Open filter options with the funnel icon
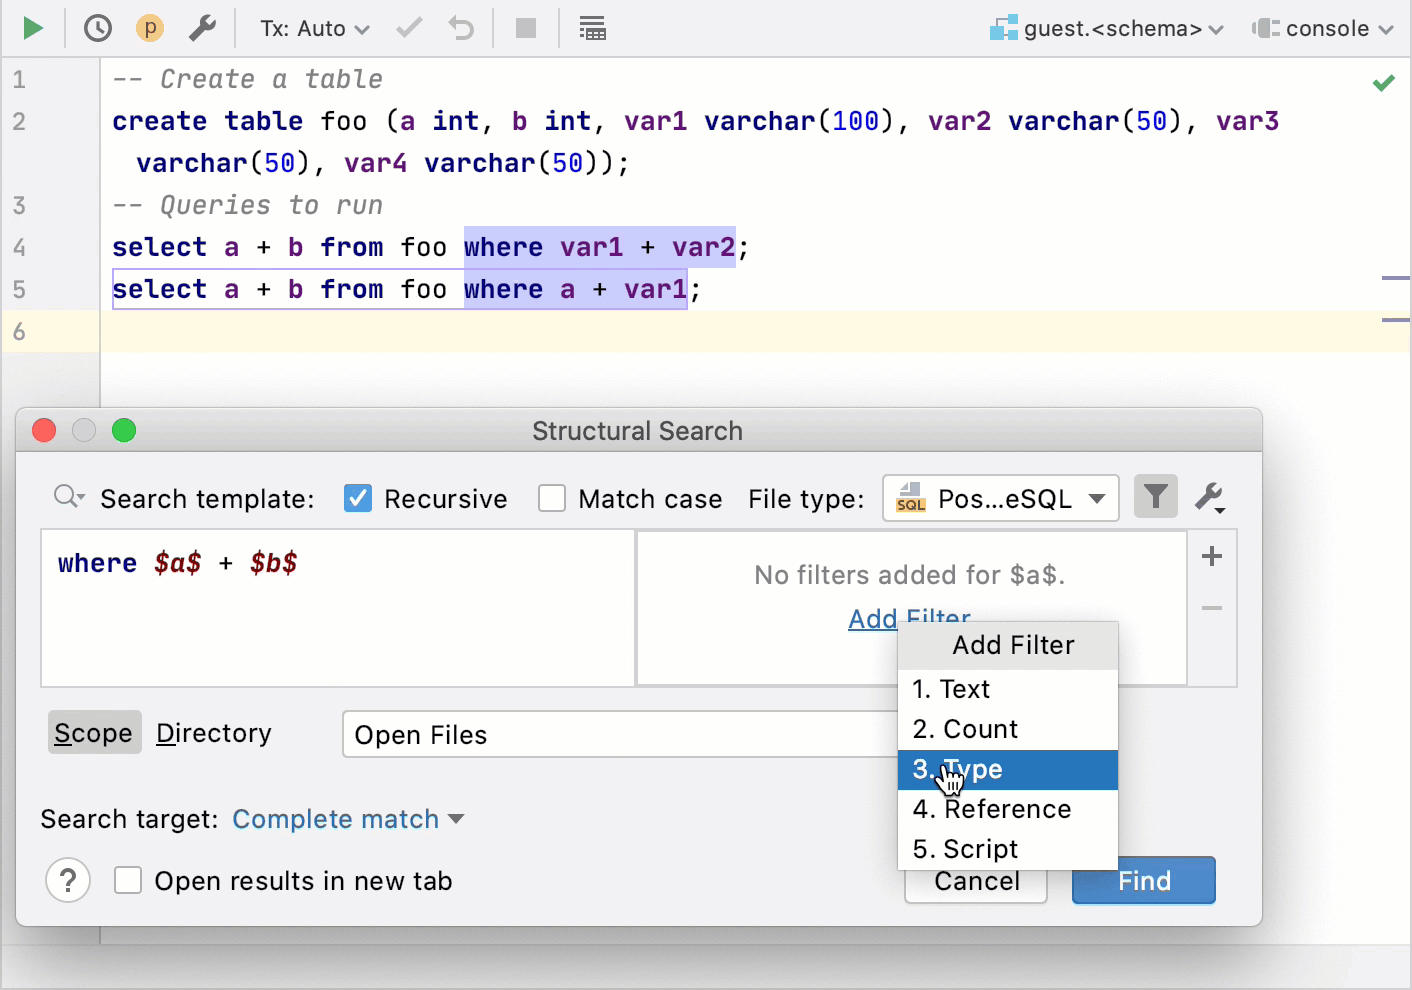Viewport: 1412px width, 990px height. 1155,496
